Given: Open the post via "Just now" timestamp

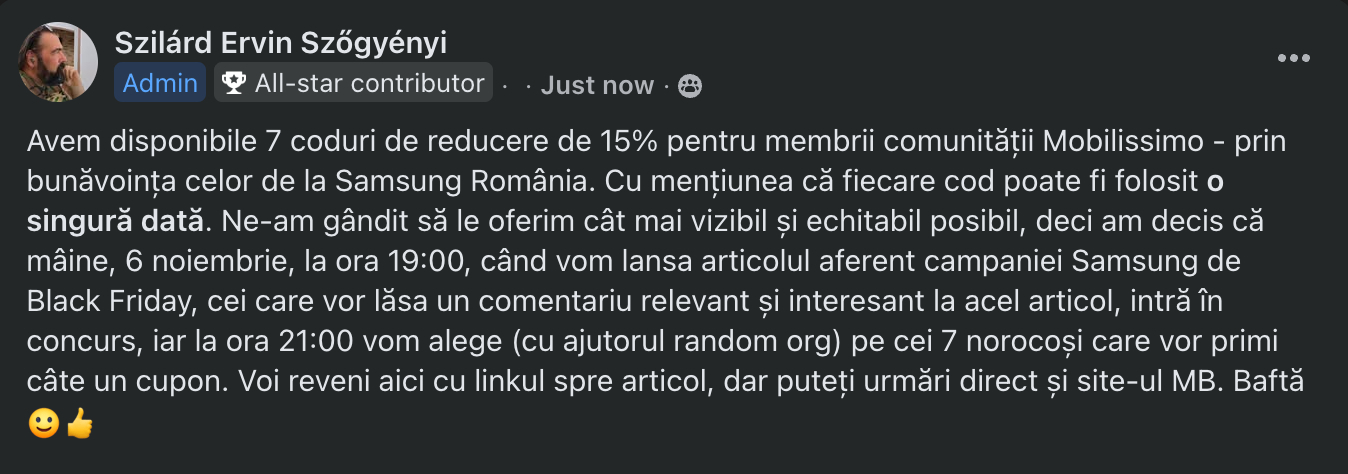Looking at the screenshot, I should pos(597,86).
